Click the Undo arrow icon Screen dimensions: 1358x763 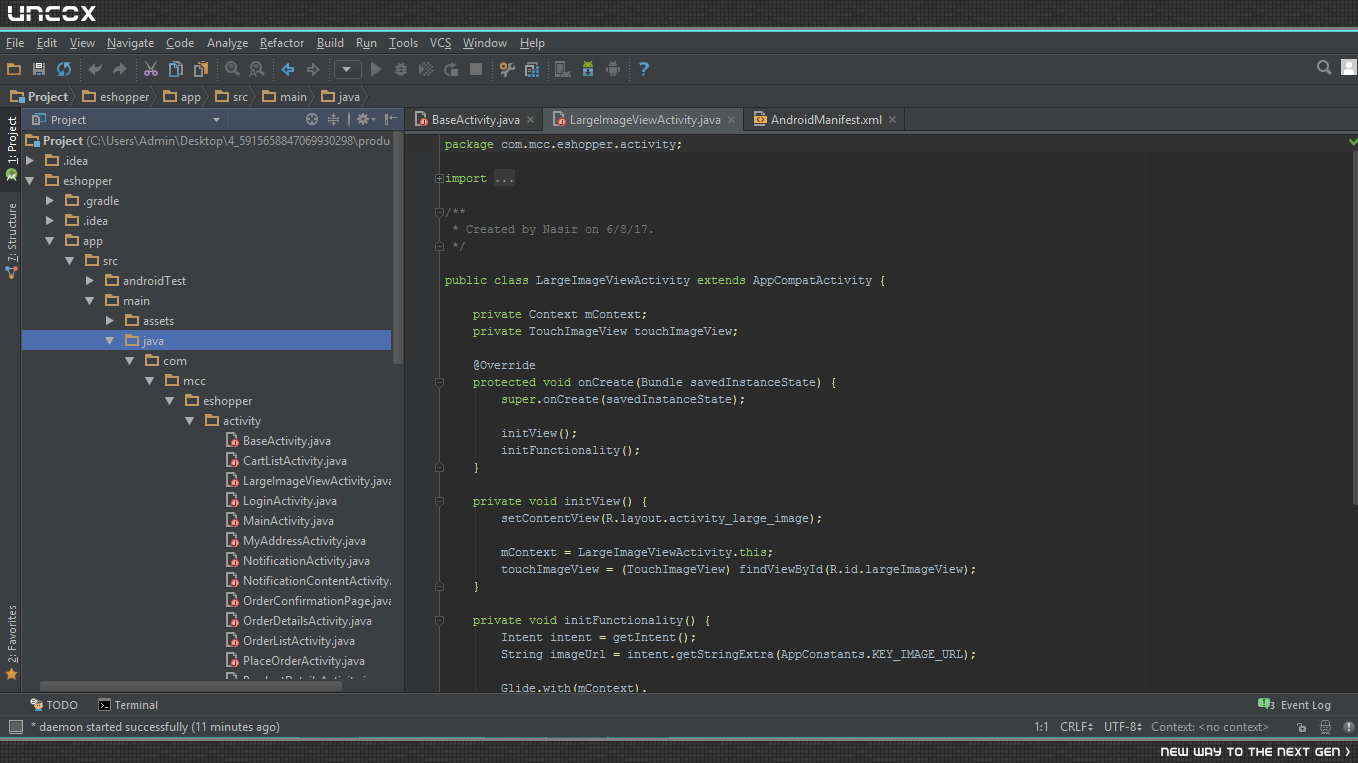pos(95,69)
